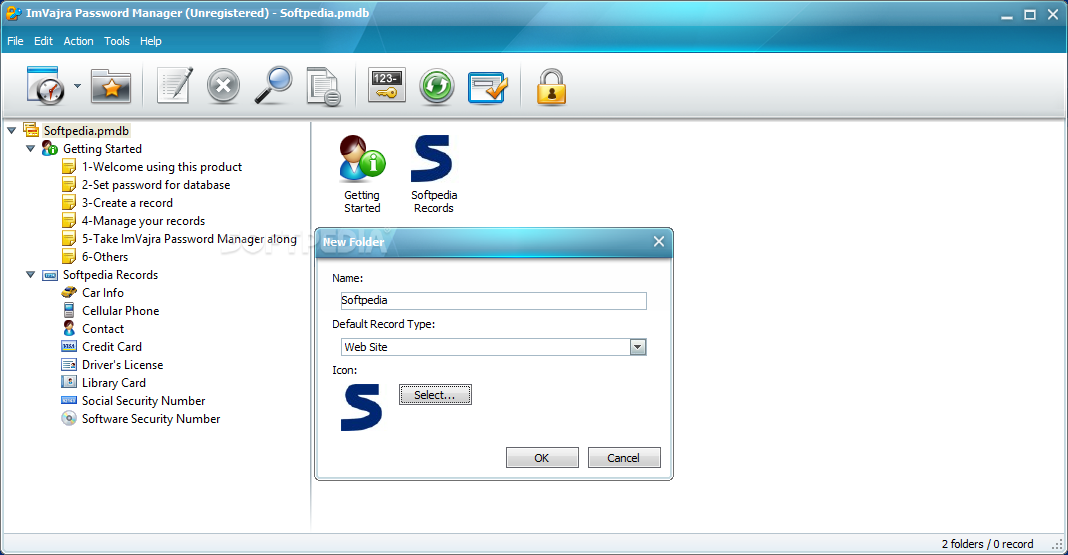Open the Help menu

coord(151,41)
